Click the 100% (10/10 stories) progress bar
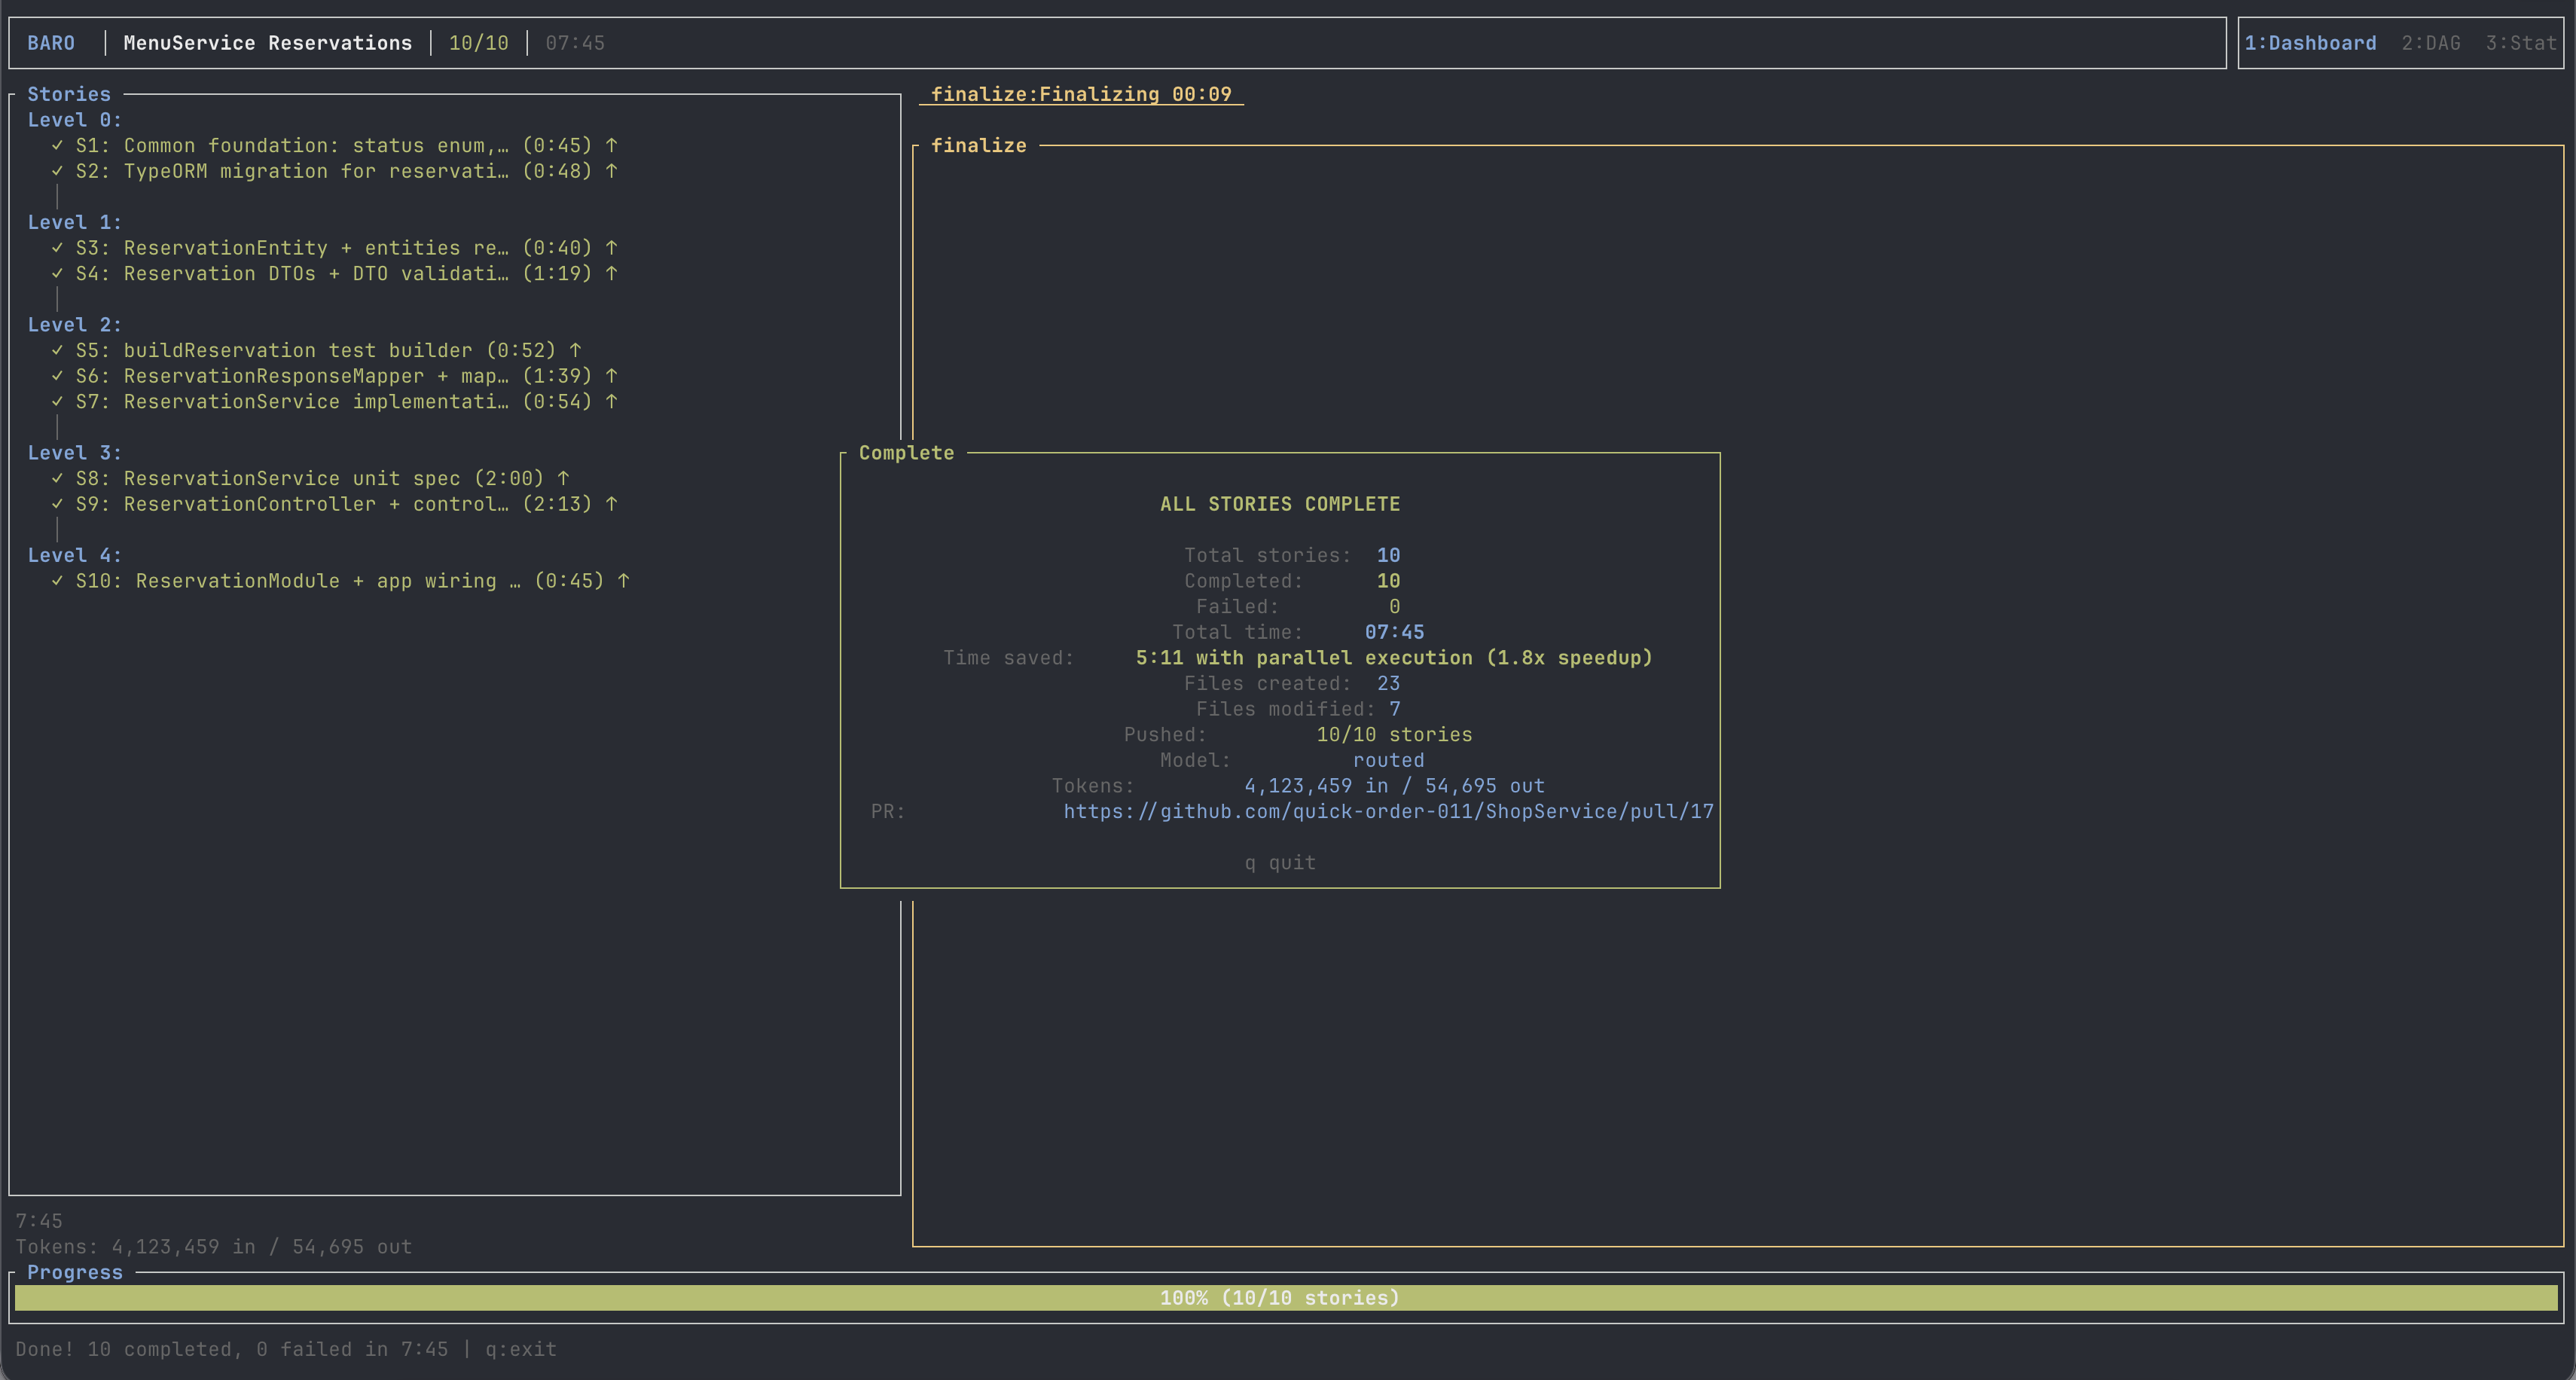Viewport: 2576px width, 1380px height. (1286, 1298)
